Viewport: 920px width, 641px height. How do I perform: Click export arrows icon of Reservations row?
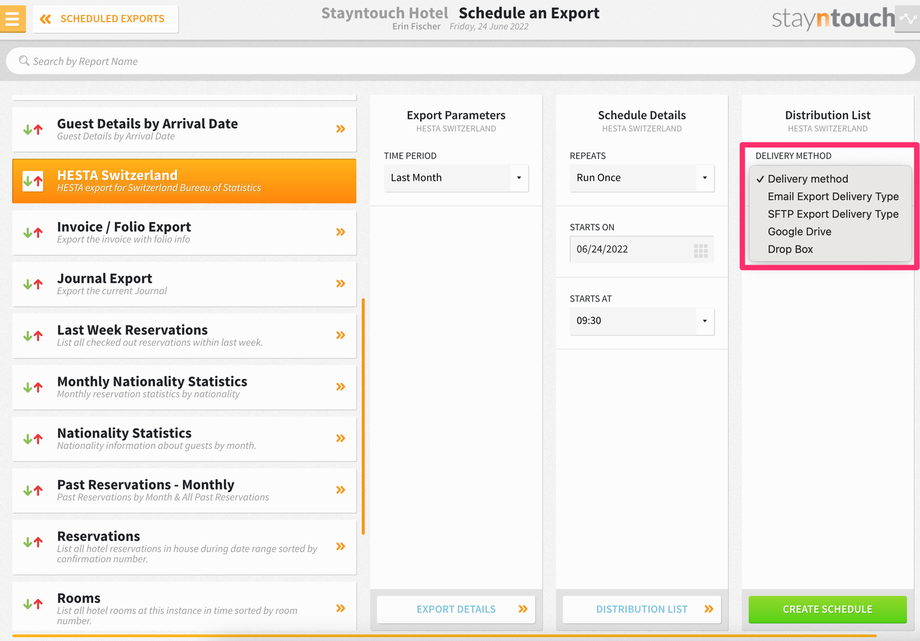pyautogui.click(x=33, y=542)
